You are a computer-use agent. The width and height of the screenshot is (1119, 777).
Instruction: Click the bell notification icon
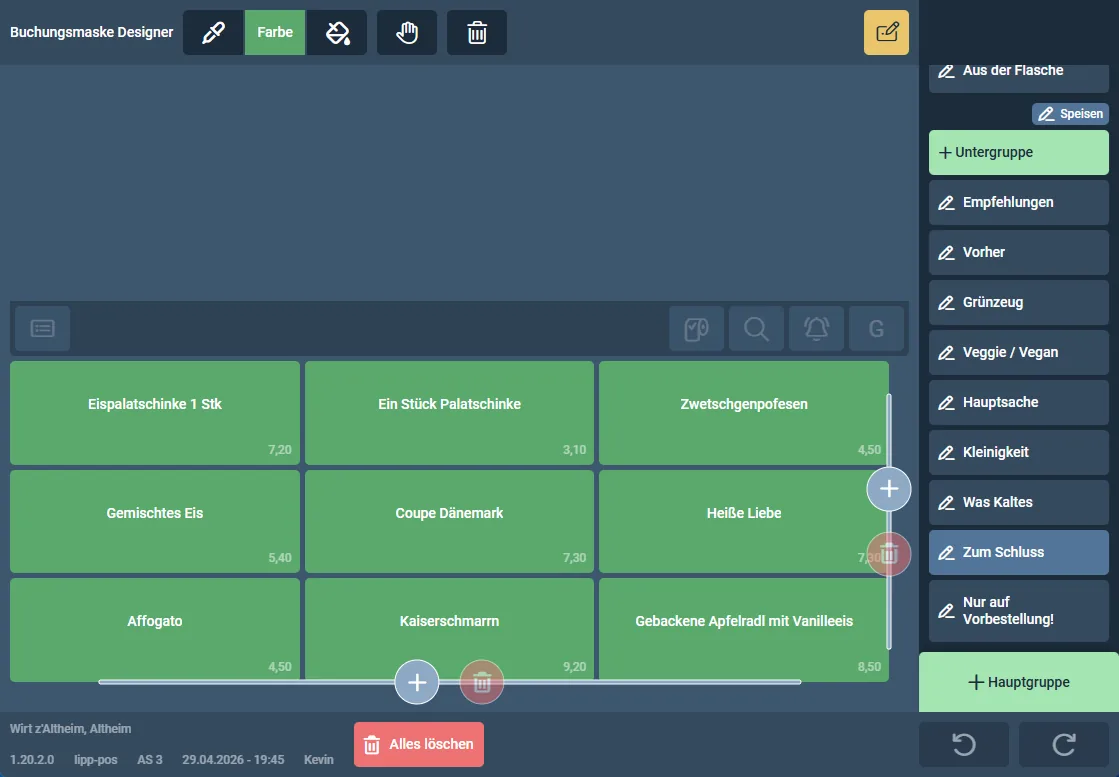(x=816, y=328)
